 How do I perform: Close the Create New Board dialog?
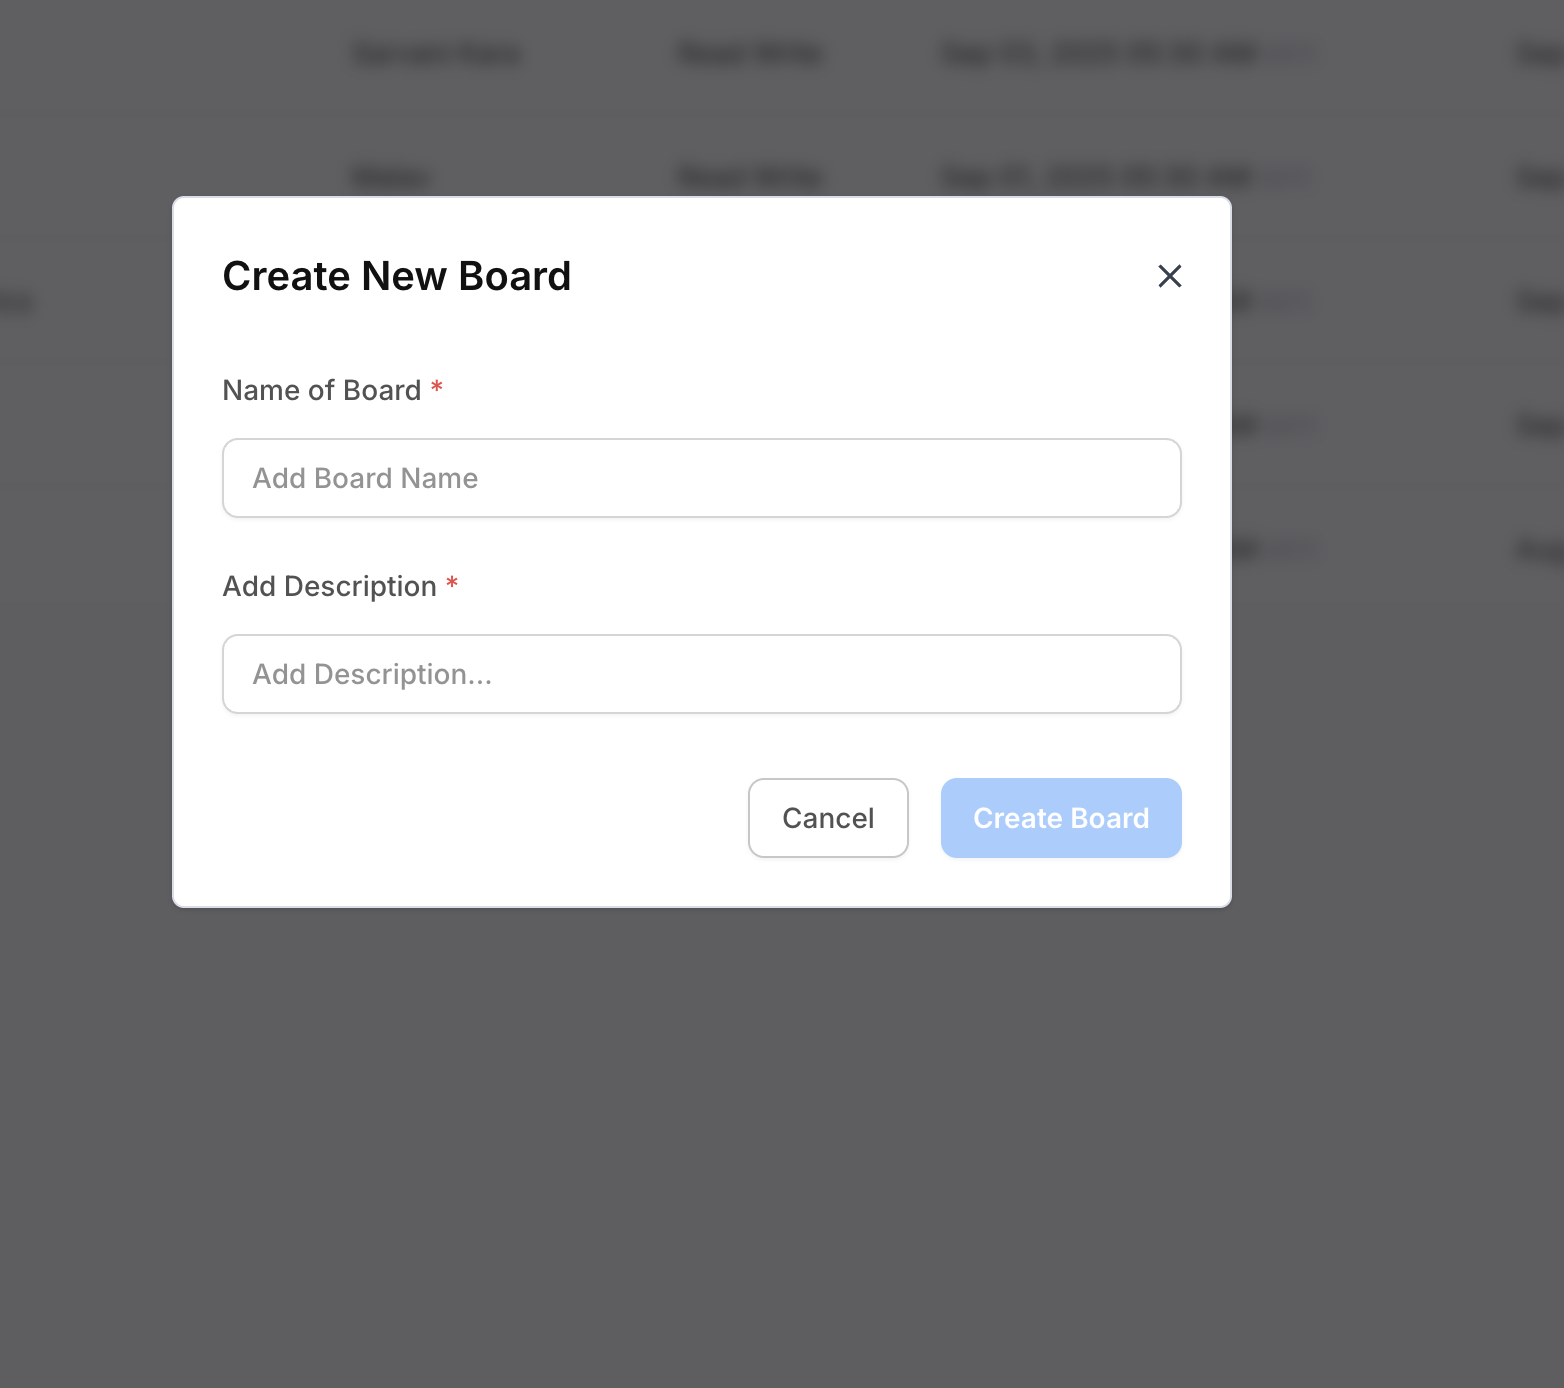(1169, 276)
